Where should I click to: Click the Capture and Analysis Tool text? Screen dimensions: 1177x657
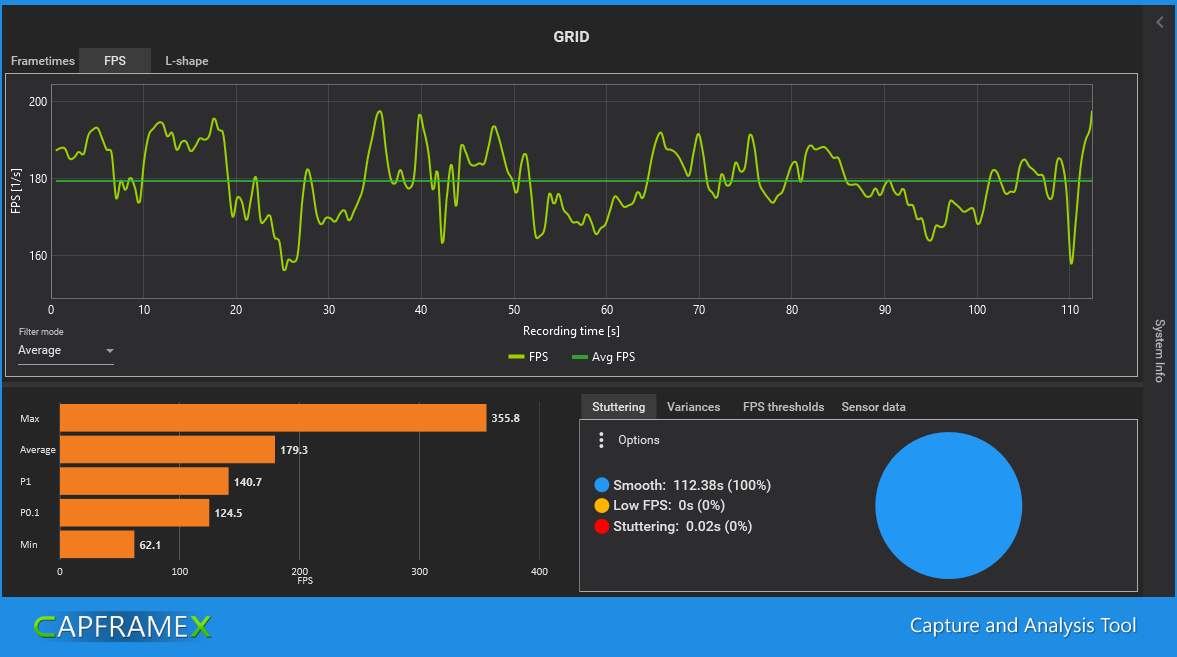click(1023, 625)
